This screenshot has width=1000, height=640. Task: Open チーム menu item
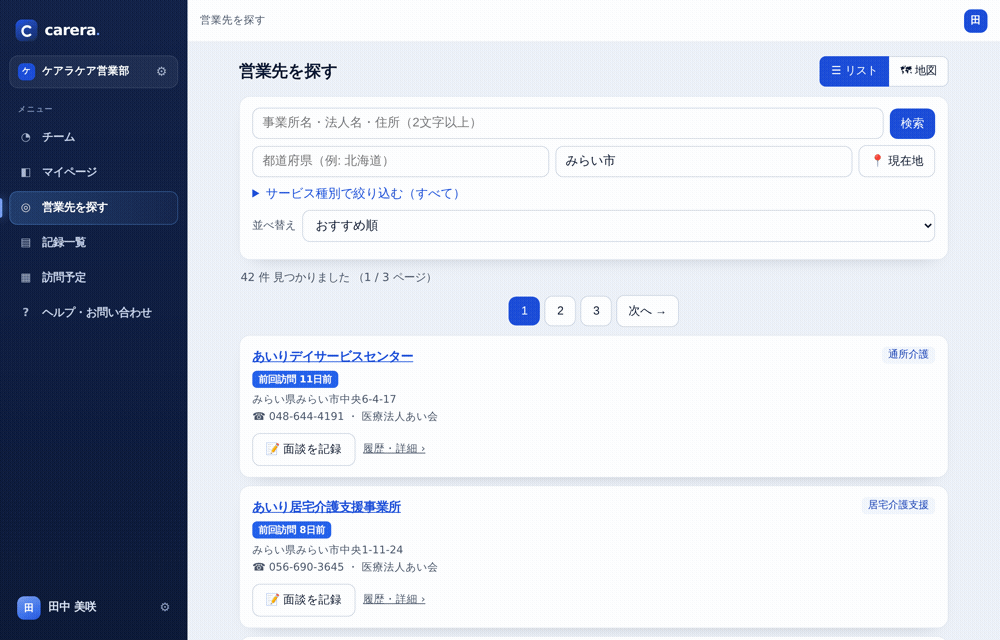[93, 137]
